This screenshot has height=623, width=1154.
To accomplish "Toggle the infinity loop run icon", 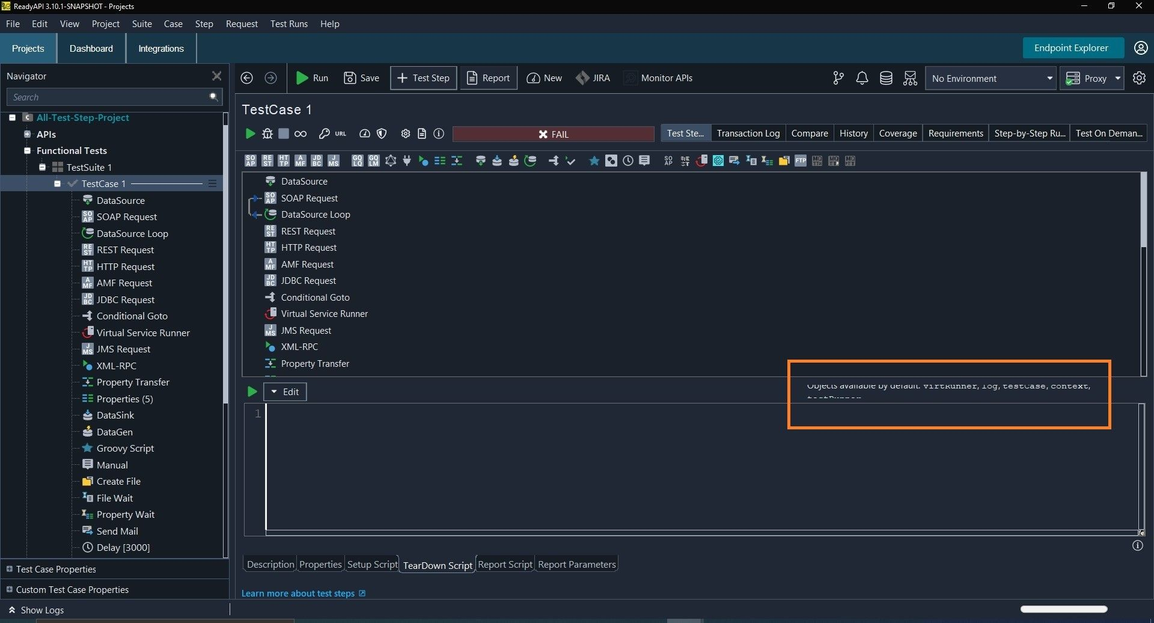I will click(300, 134).
